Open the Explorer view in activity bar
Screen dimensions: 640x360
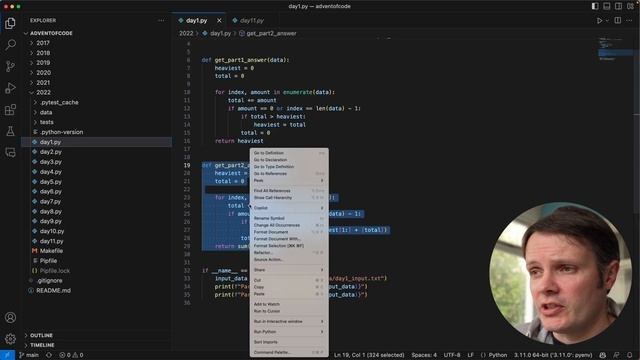pyautogui.click(x=10, y=23)
